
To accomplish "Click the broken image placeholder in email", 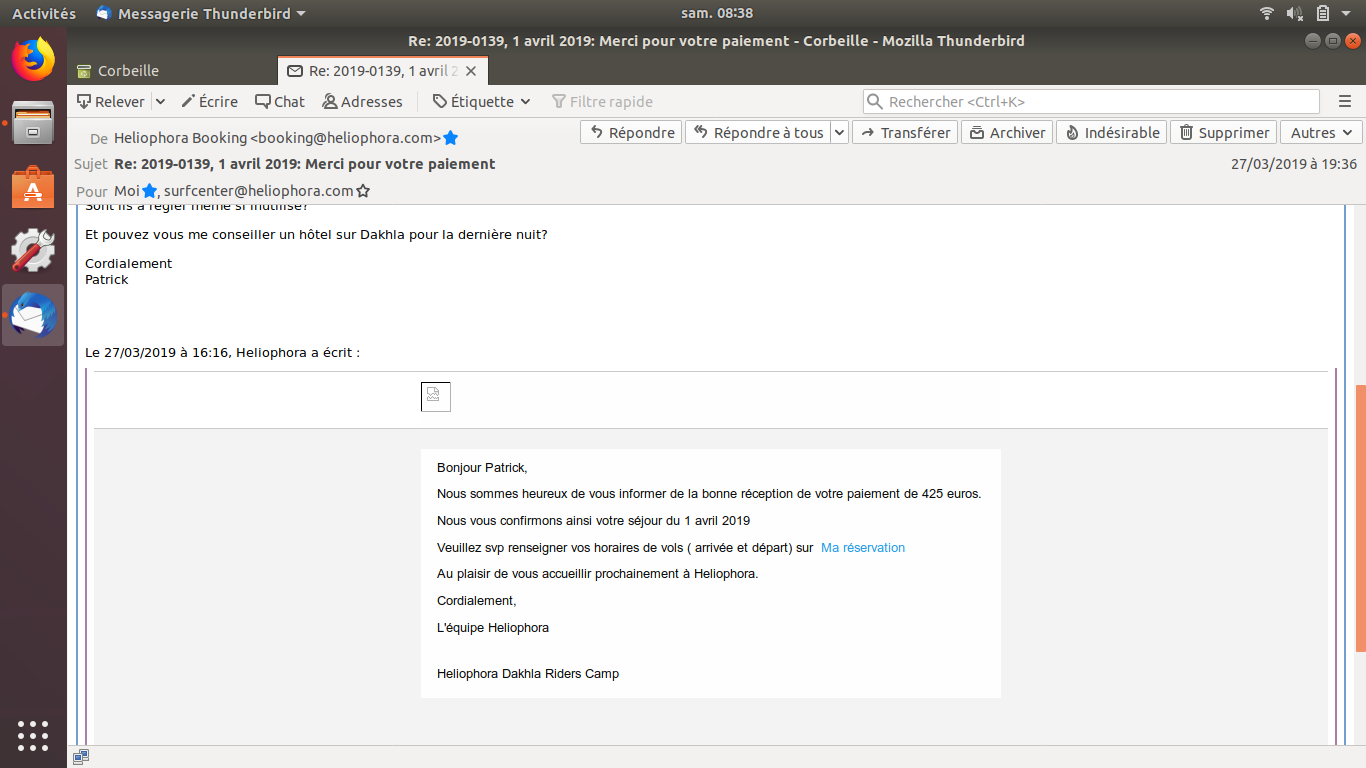I will click(436, 396).
